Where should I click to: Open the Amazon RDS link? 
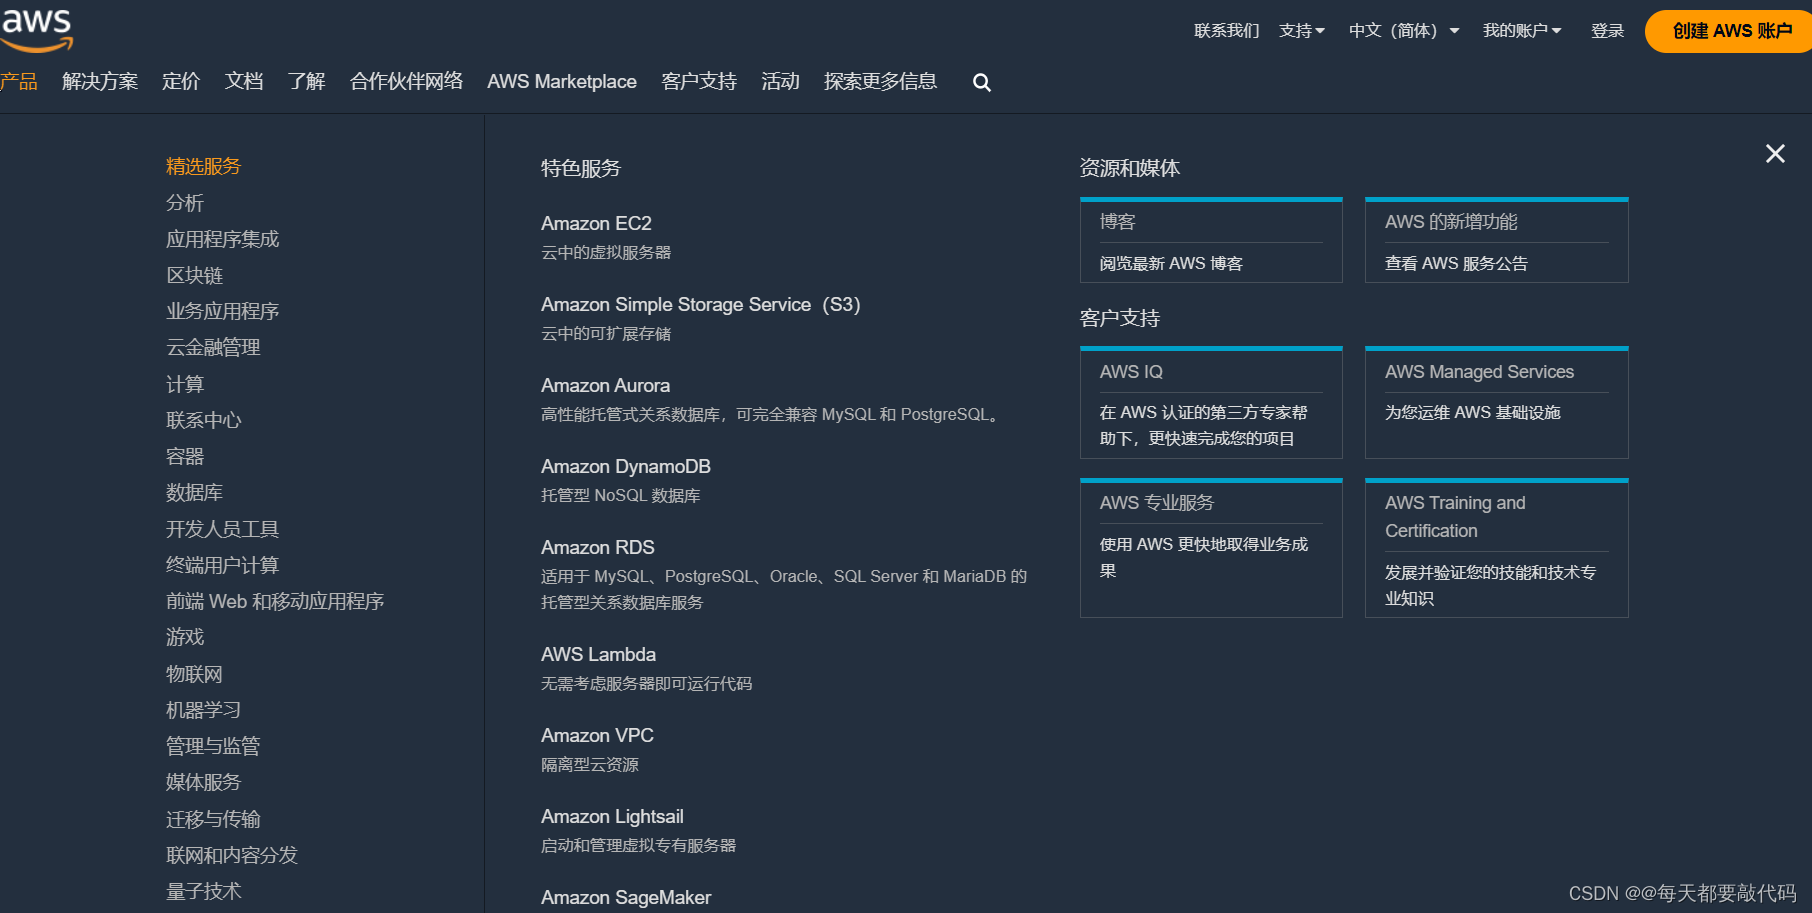click(598, 547)
